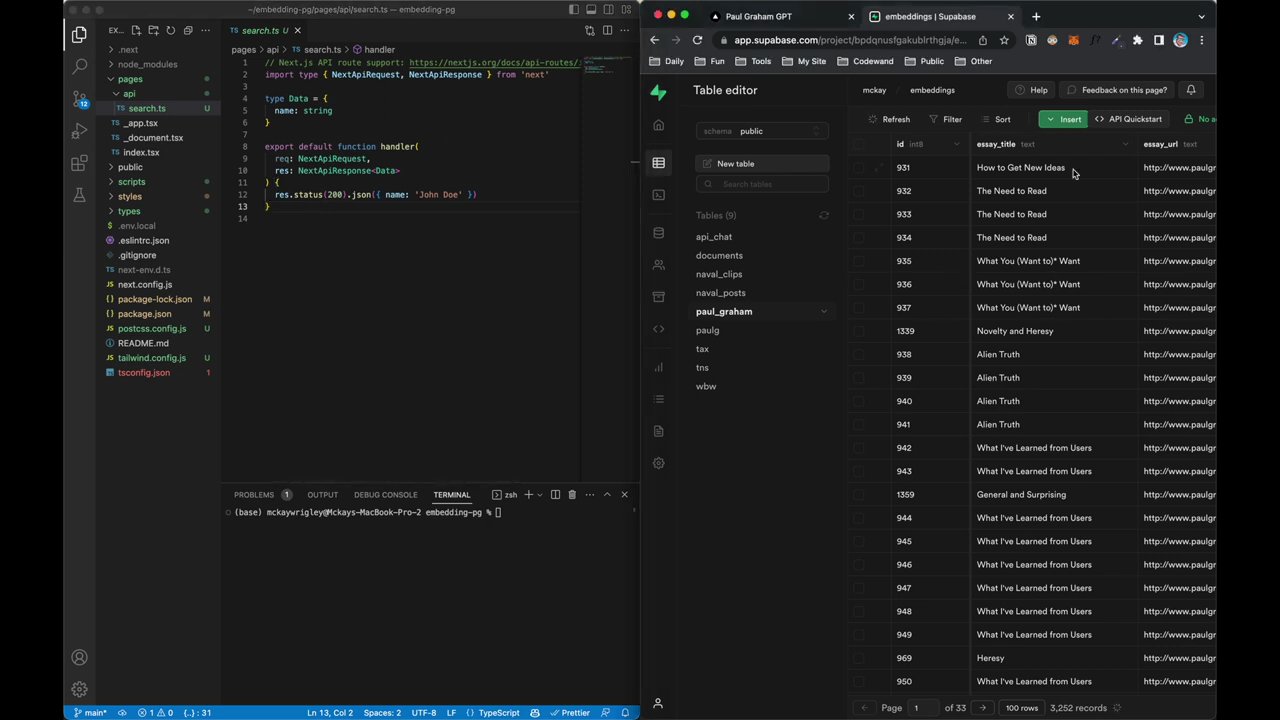Click the New table button
This screenshot has height=720, width=1280.
point(762,163)
